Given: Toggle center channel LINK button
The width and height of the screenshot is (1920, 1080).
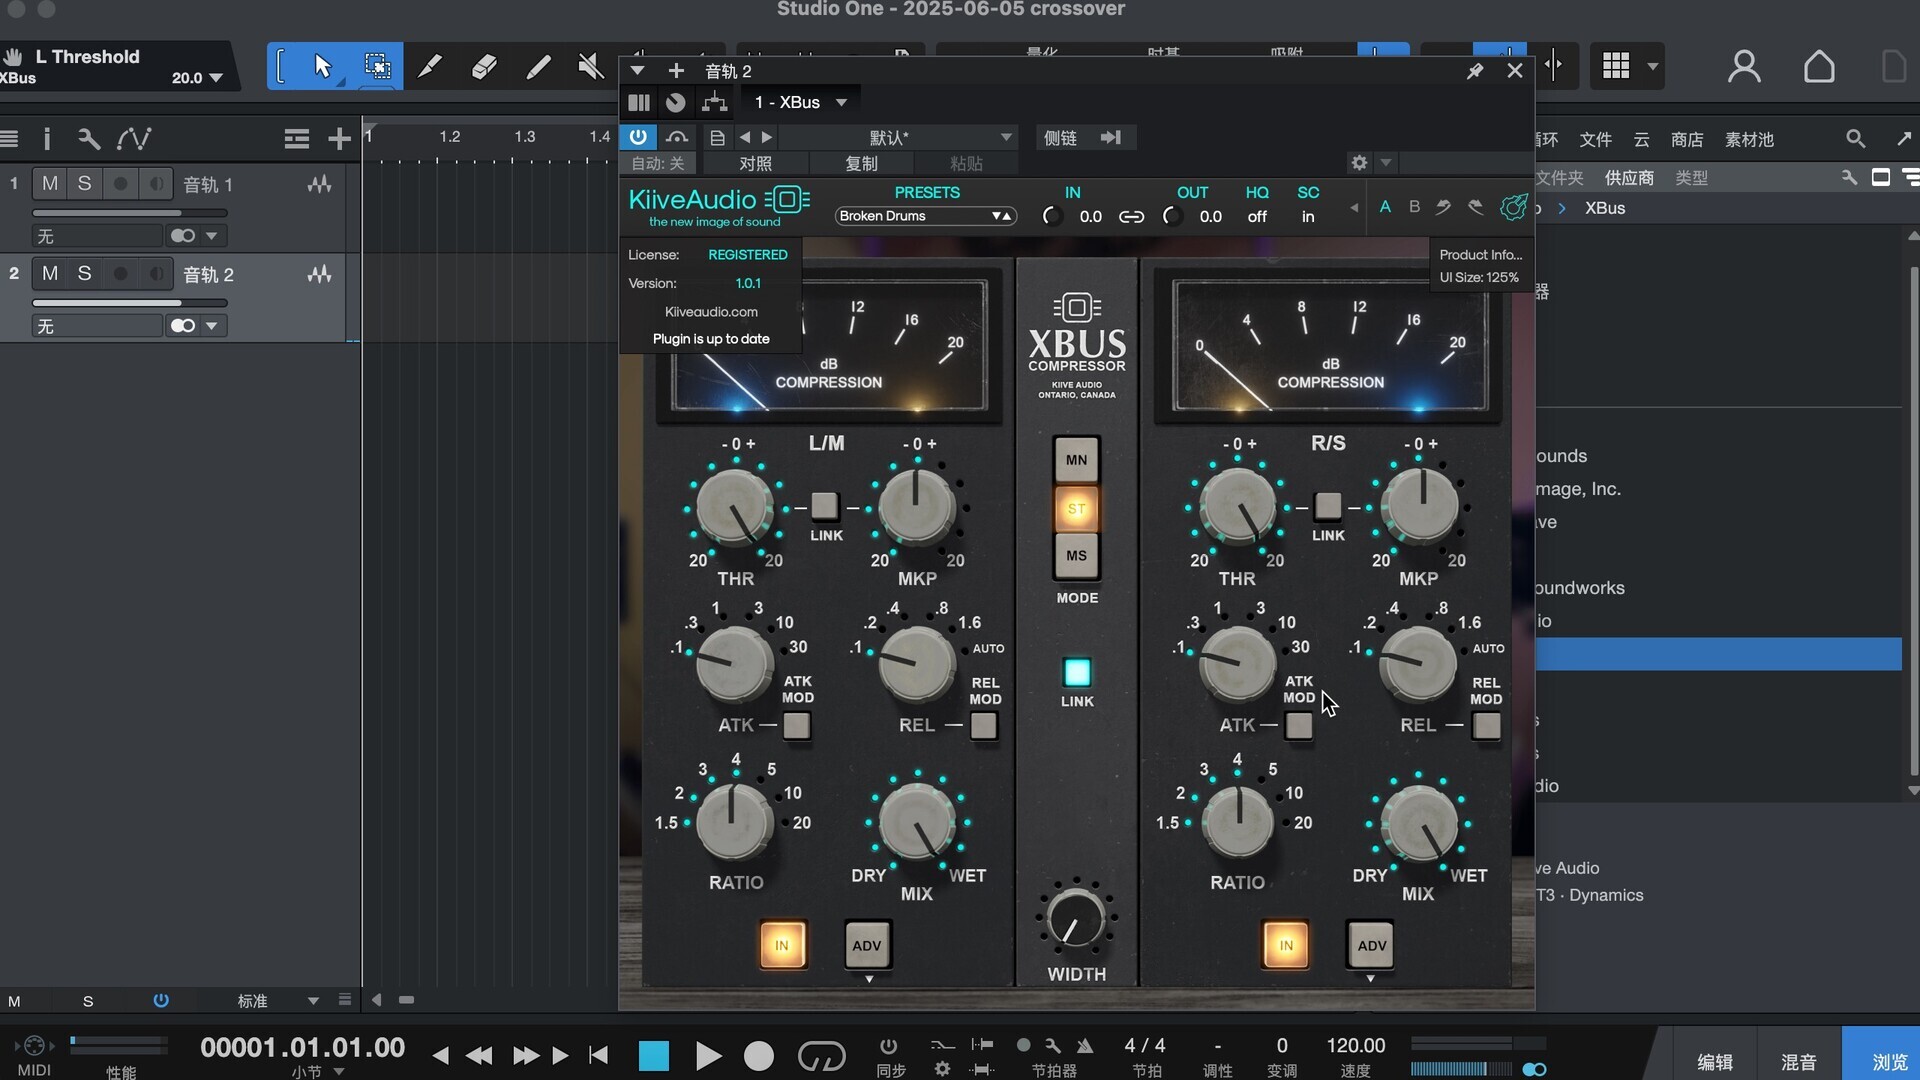Looking at the screenshot, I should click(1077, 672).
